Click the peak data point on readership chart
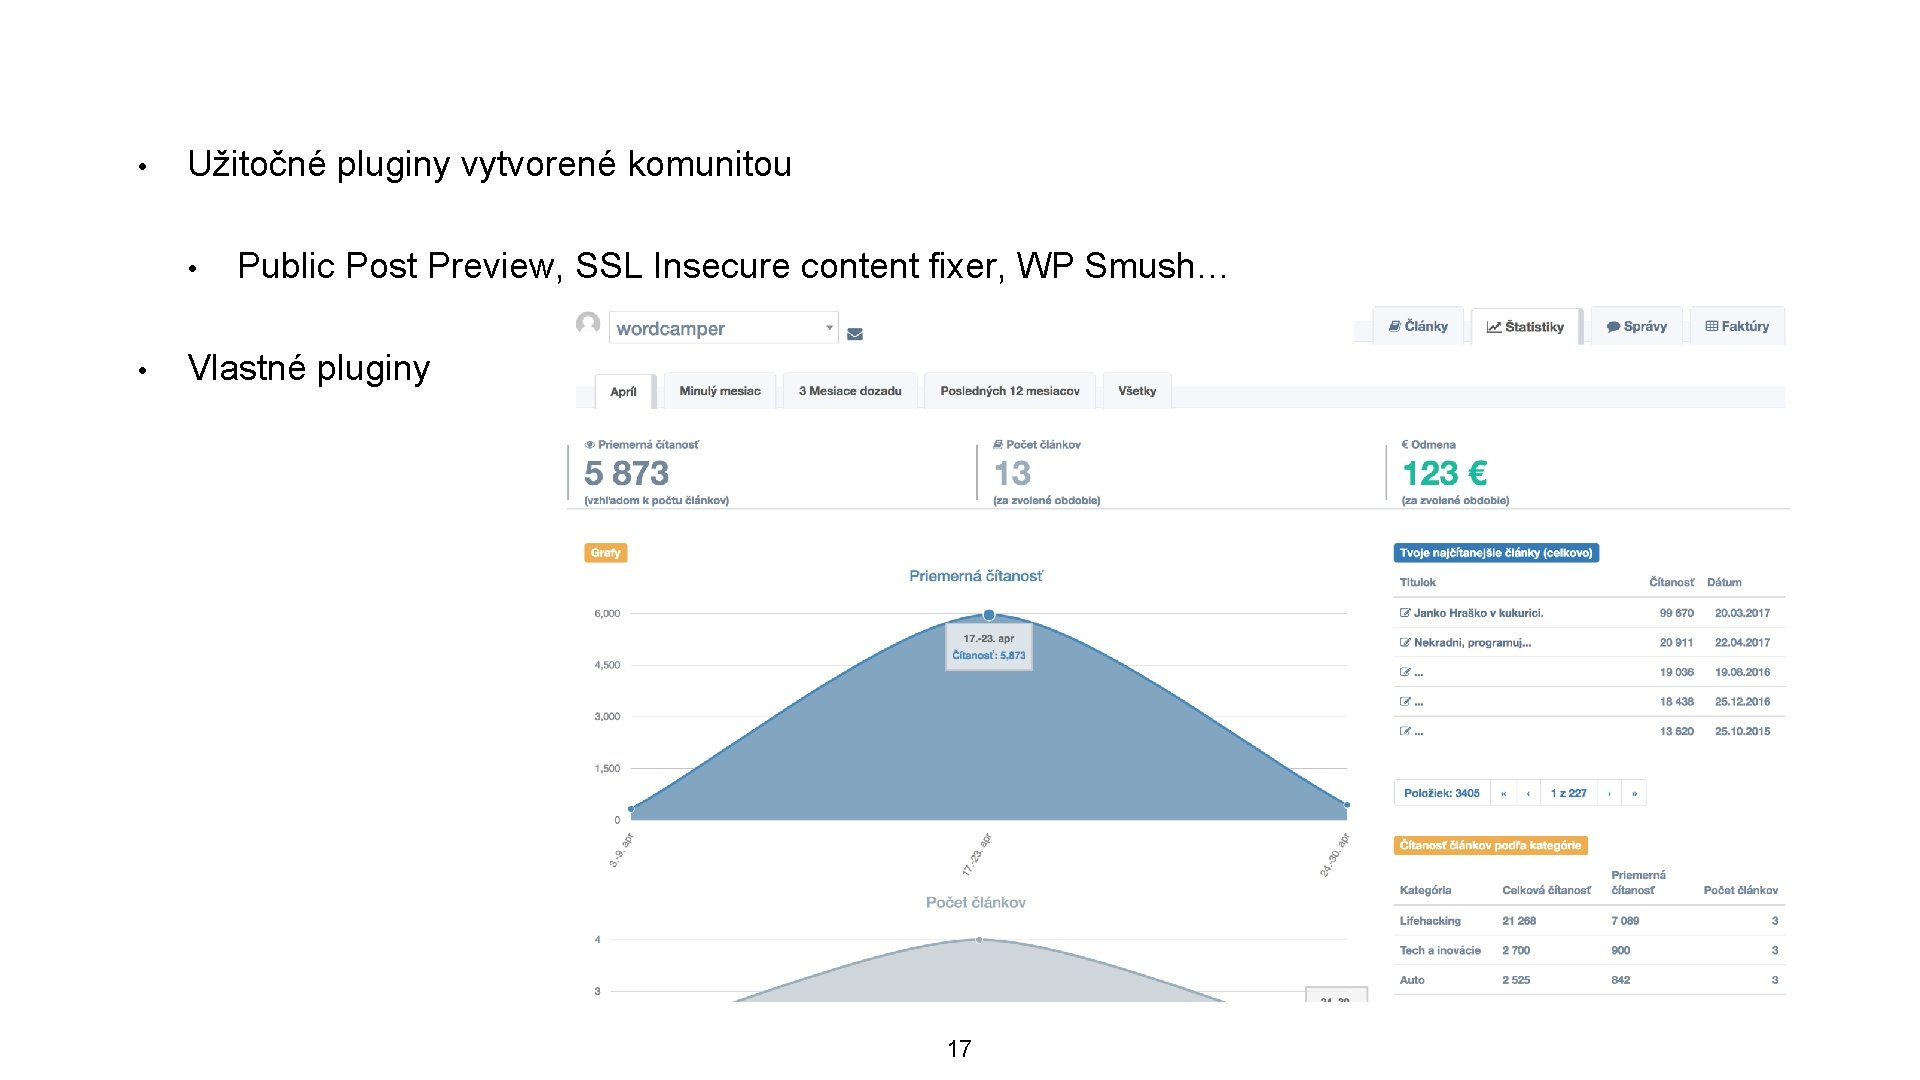Viewport: 1920px width, 1080px height. (988, 615)
